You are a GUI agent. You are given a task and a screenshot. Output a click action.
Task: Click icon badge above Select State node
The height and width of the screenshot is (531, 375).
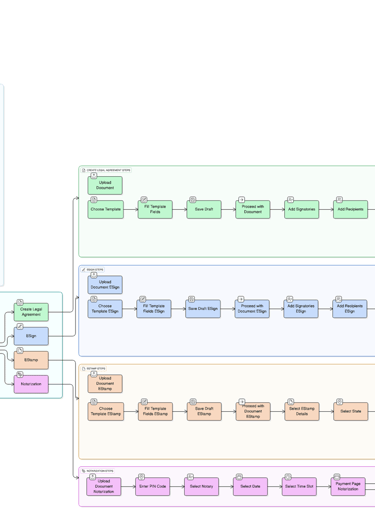coord(339,402)
